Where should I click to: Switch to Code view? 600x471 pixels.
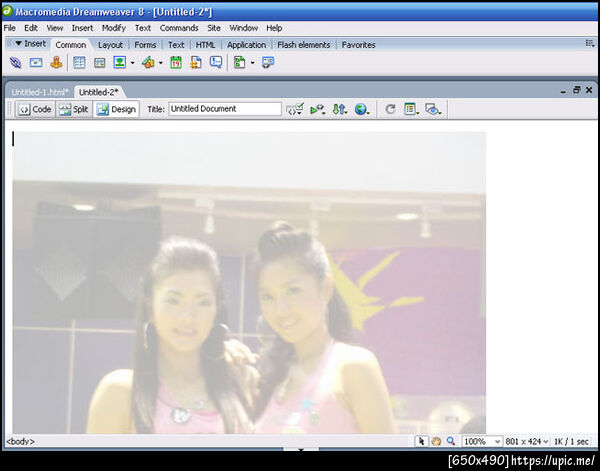tap(36, 109)
